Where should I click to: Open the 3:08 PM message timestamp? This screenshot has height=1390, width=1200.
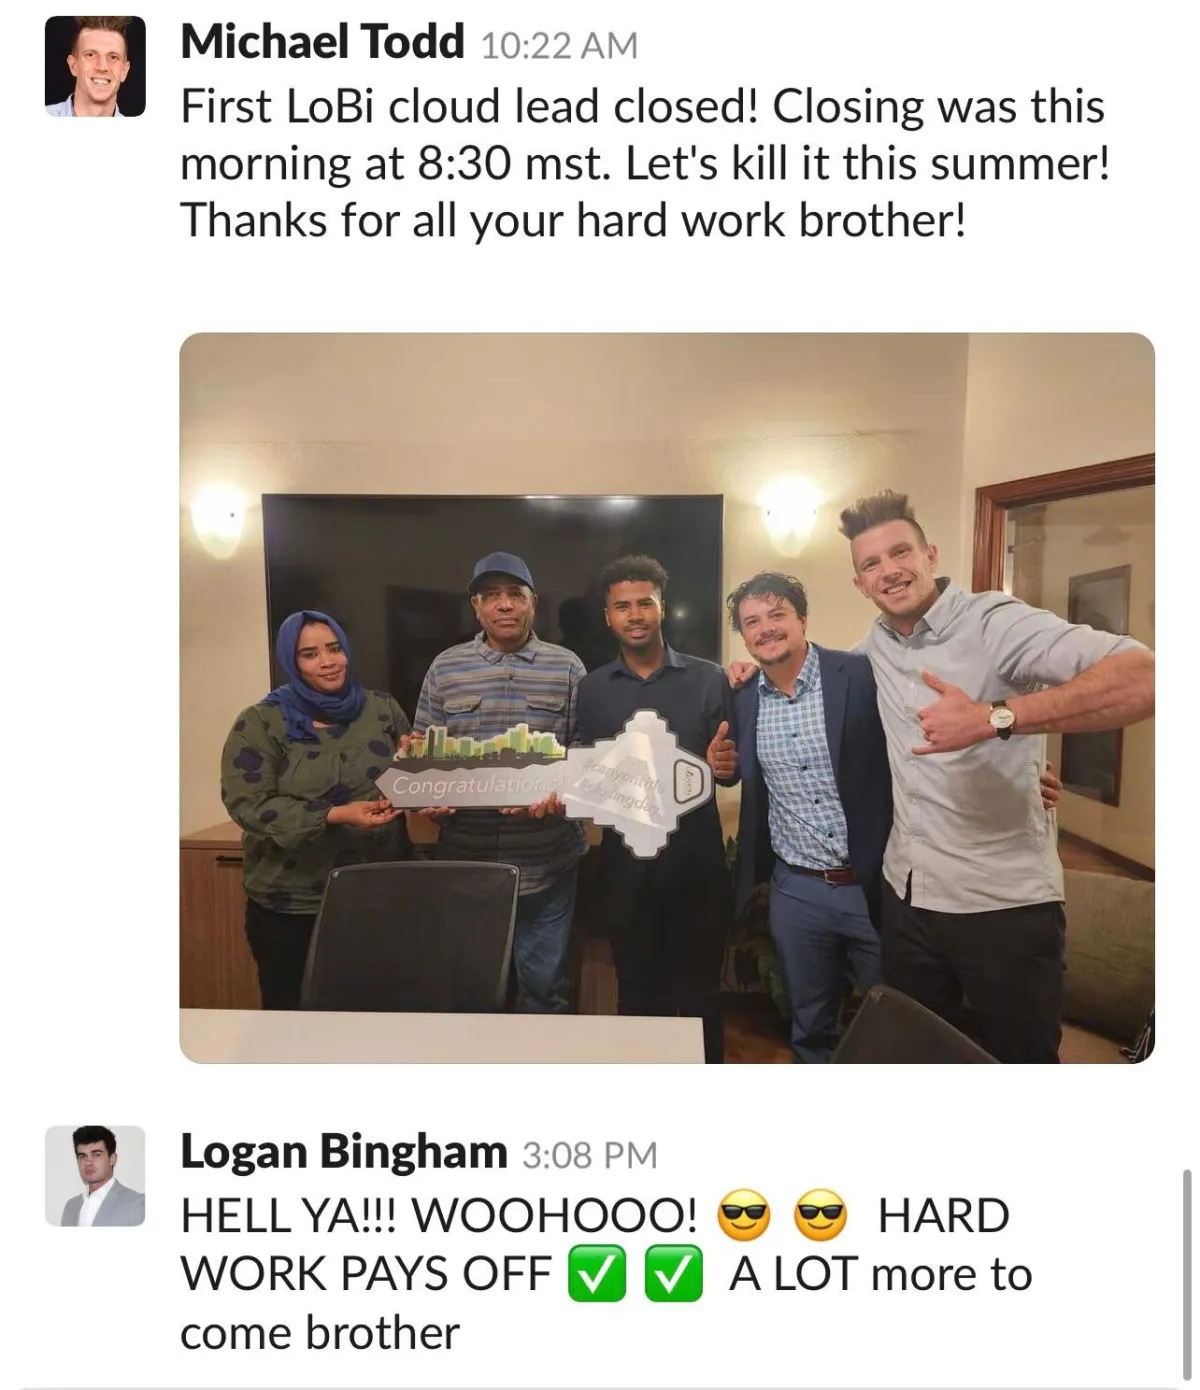[590, 1155]
